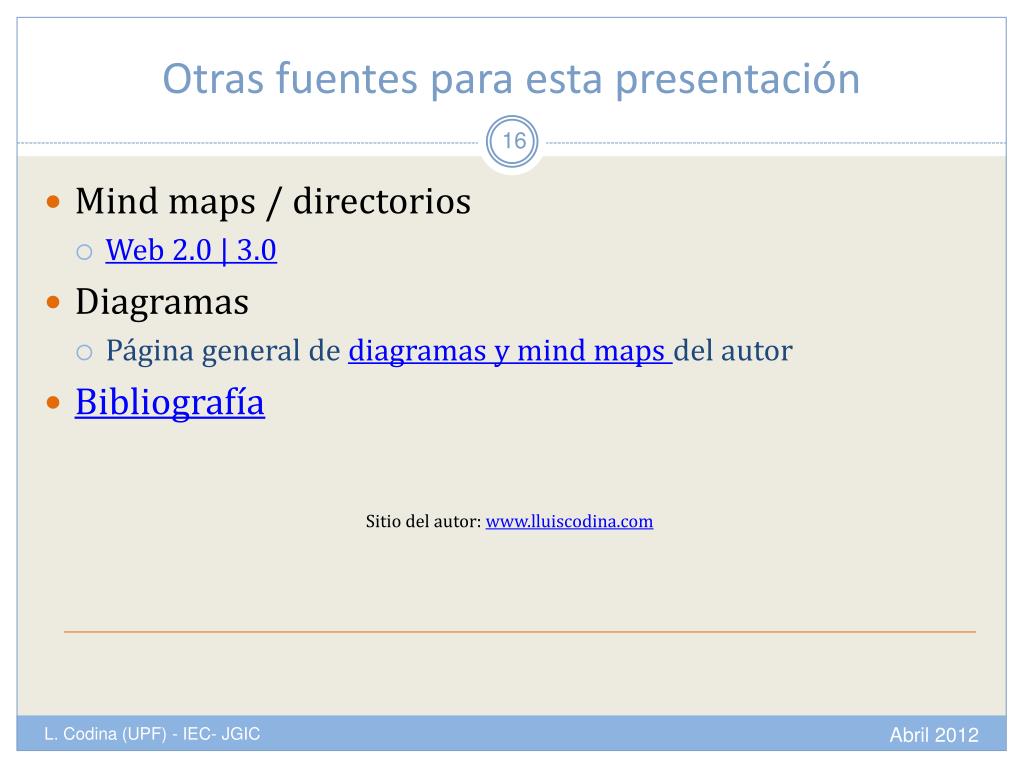Viewport: 1024px width, 768px height.
Task: Click the text 'del autor'
Action: 733,351
